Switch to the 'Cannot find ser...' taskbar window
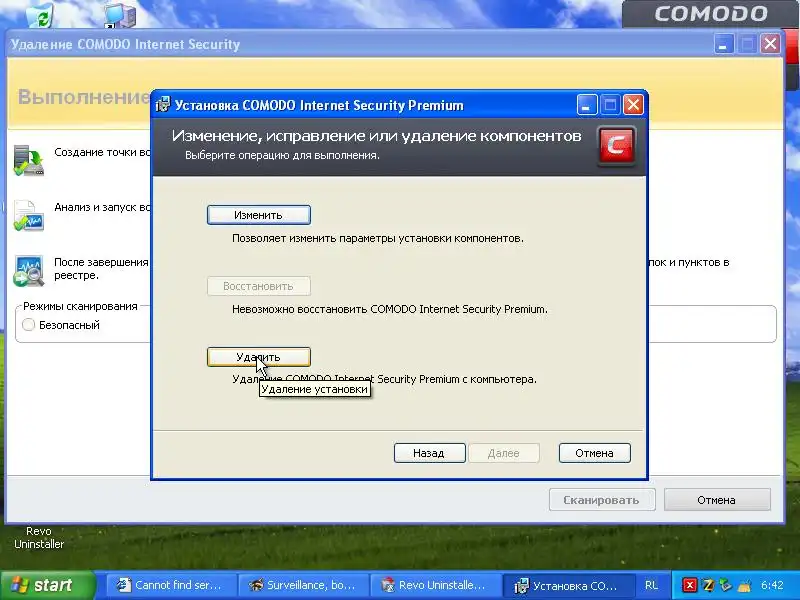 pyautogui.click(x=171, y=585)
